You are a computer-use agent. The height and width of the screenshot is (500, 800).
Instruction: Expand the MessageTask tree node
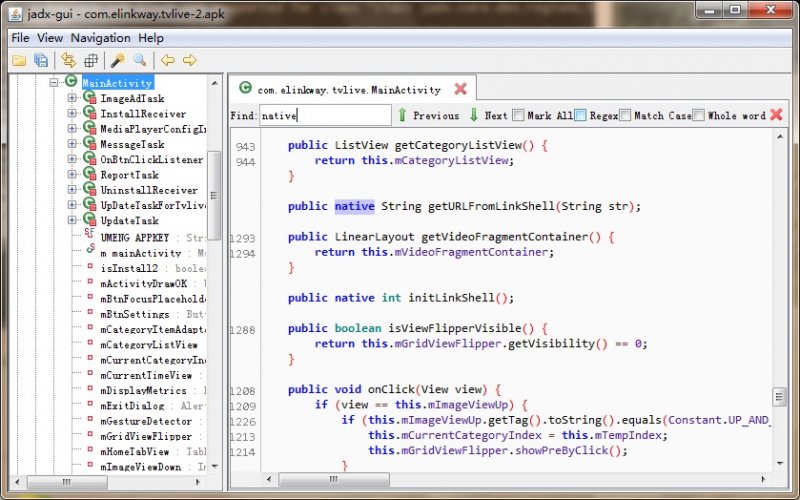point(72,143)
